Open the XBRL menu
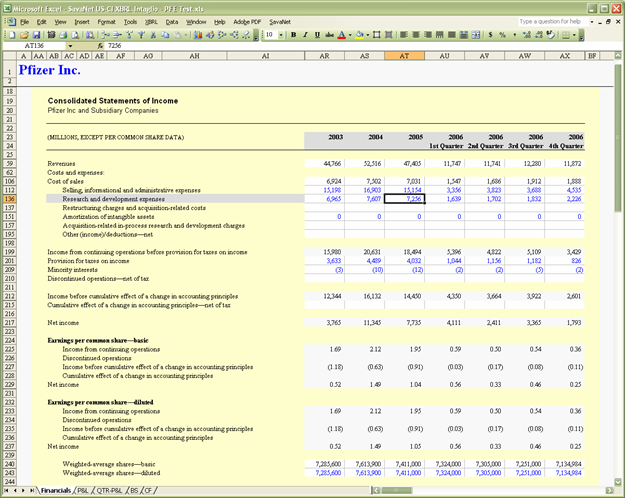 tap(151, 22)
